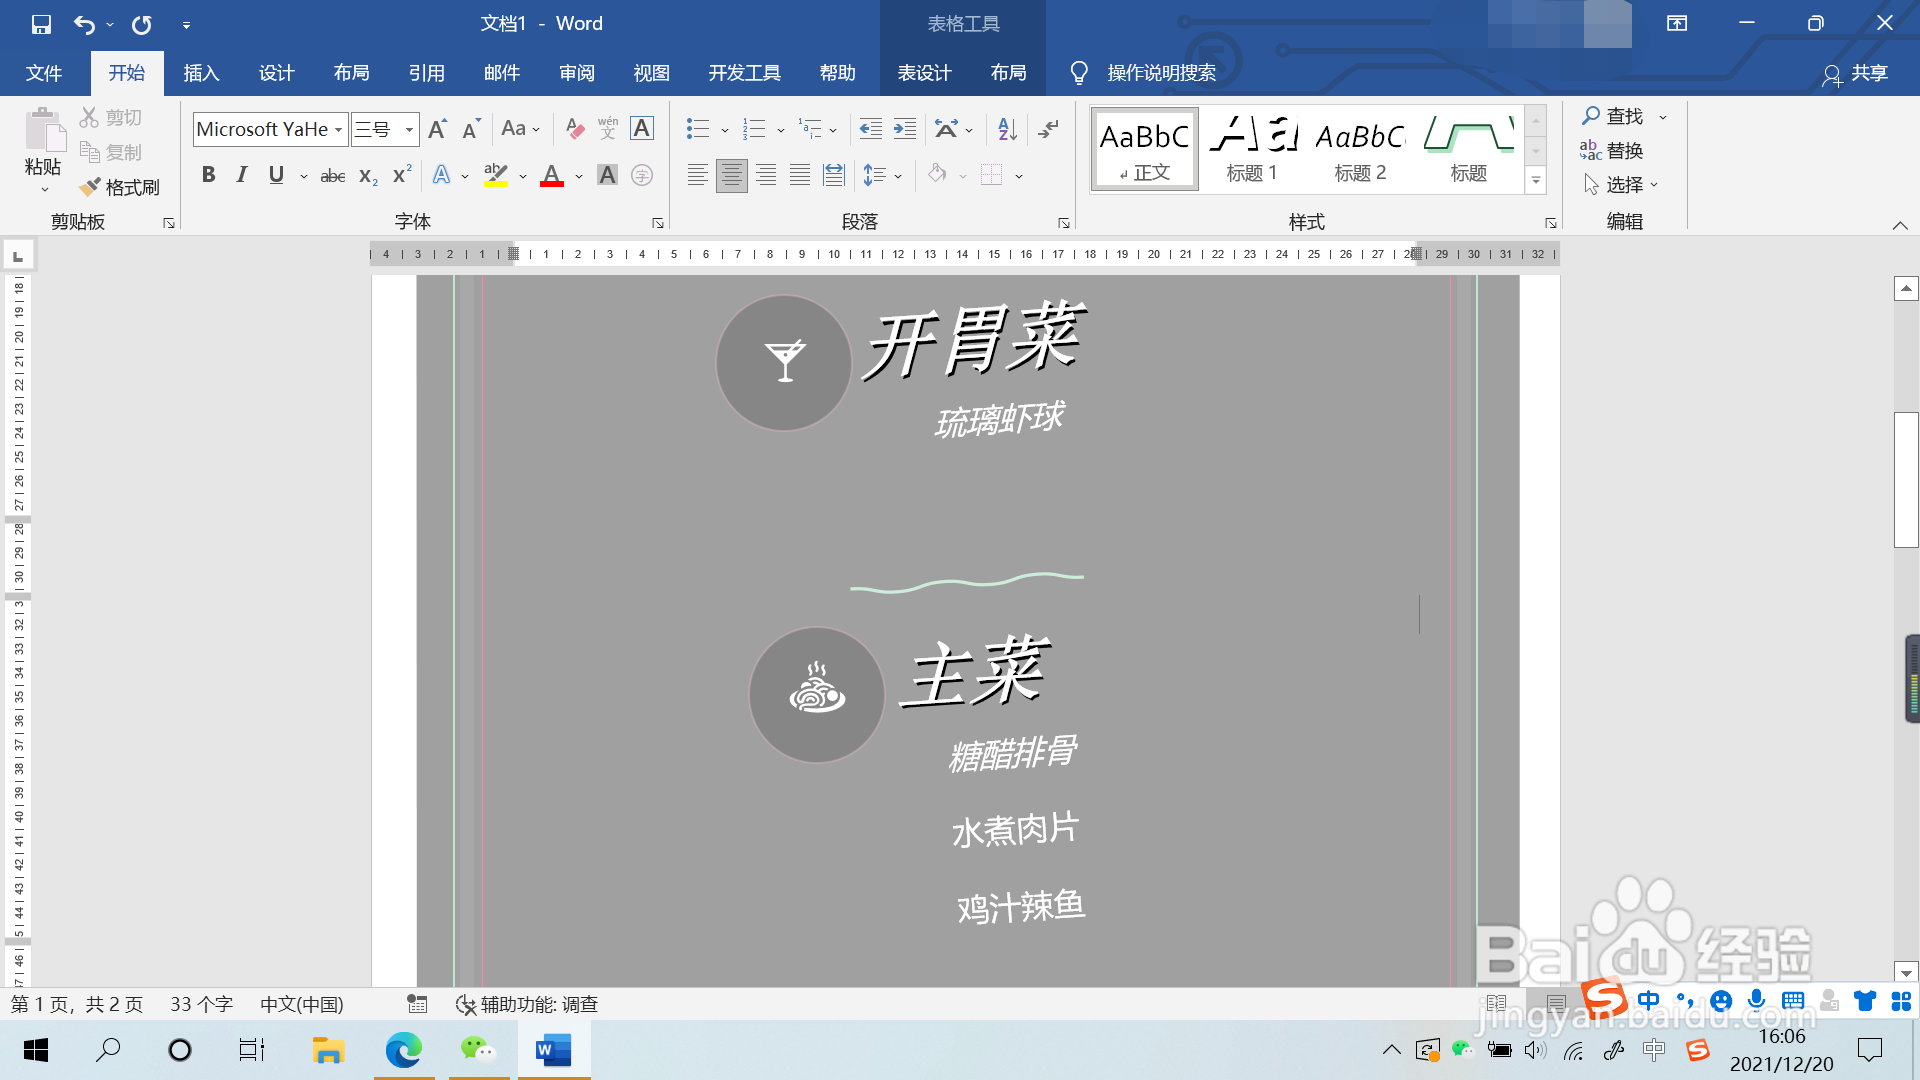Apply strikethrough to text
This screenshot has width=1920, height=1080.
[x=332, y=175]
